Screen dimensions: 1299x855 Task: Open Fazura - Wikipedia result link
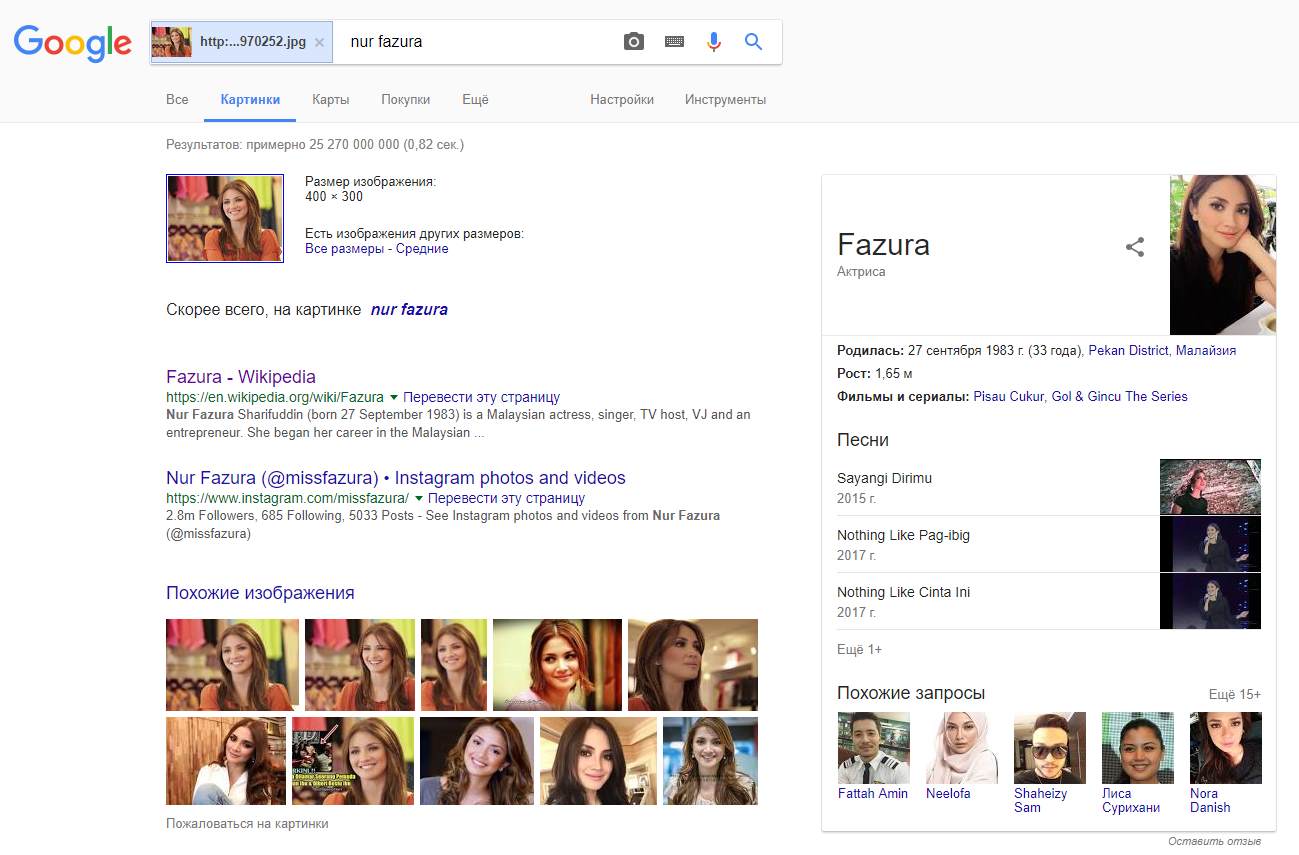click(241, 377)
